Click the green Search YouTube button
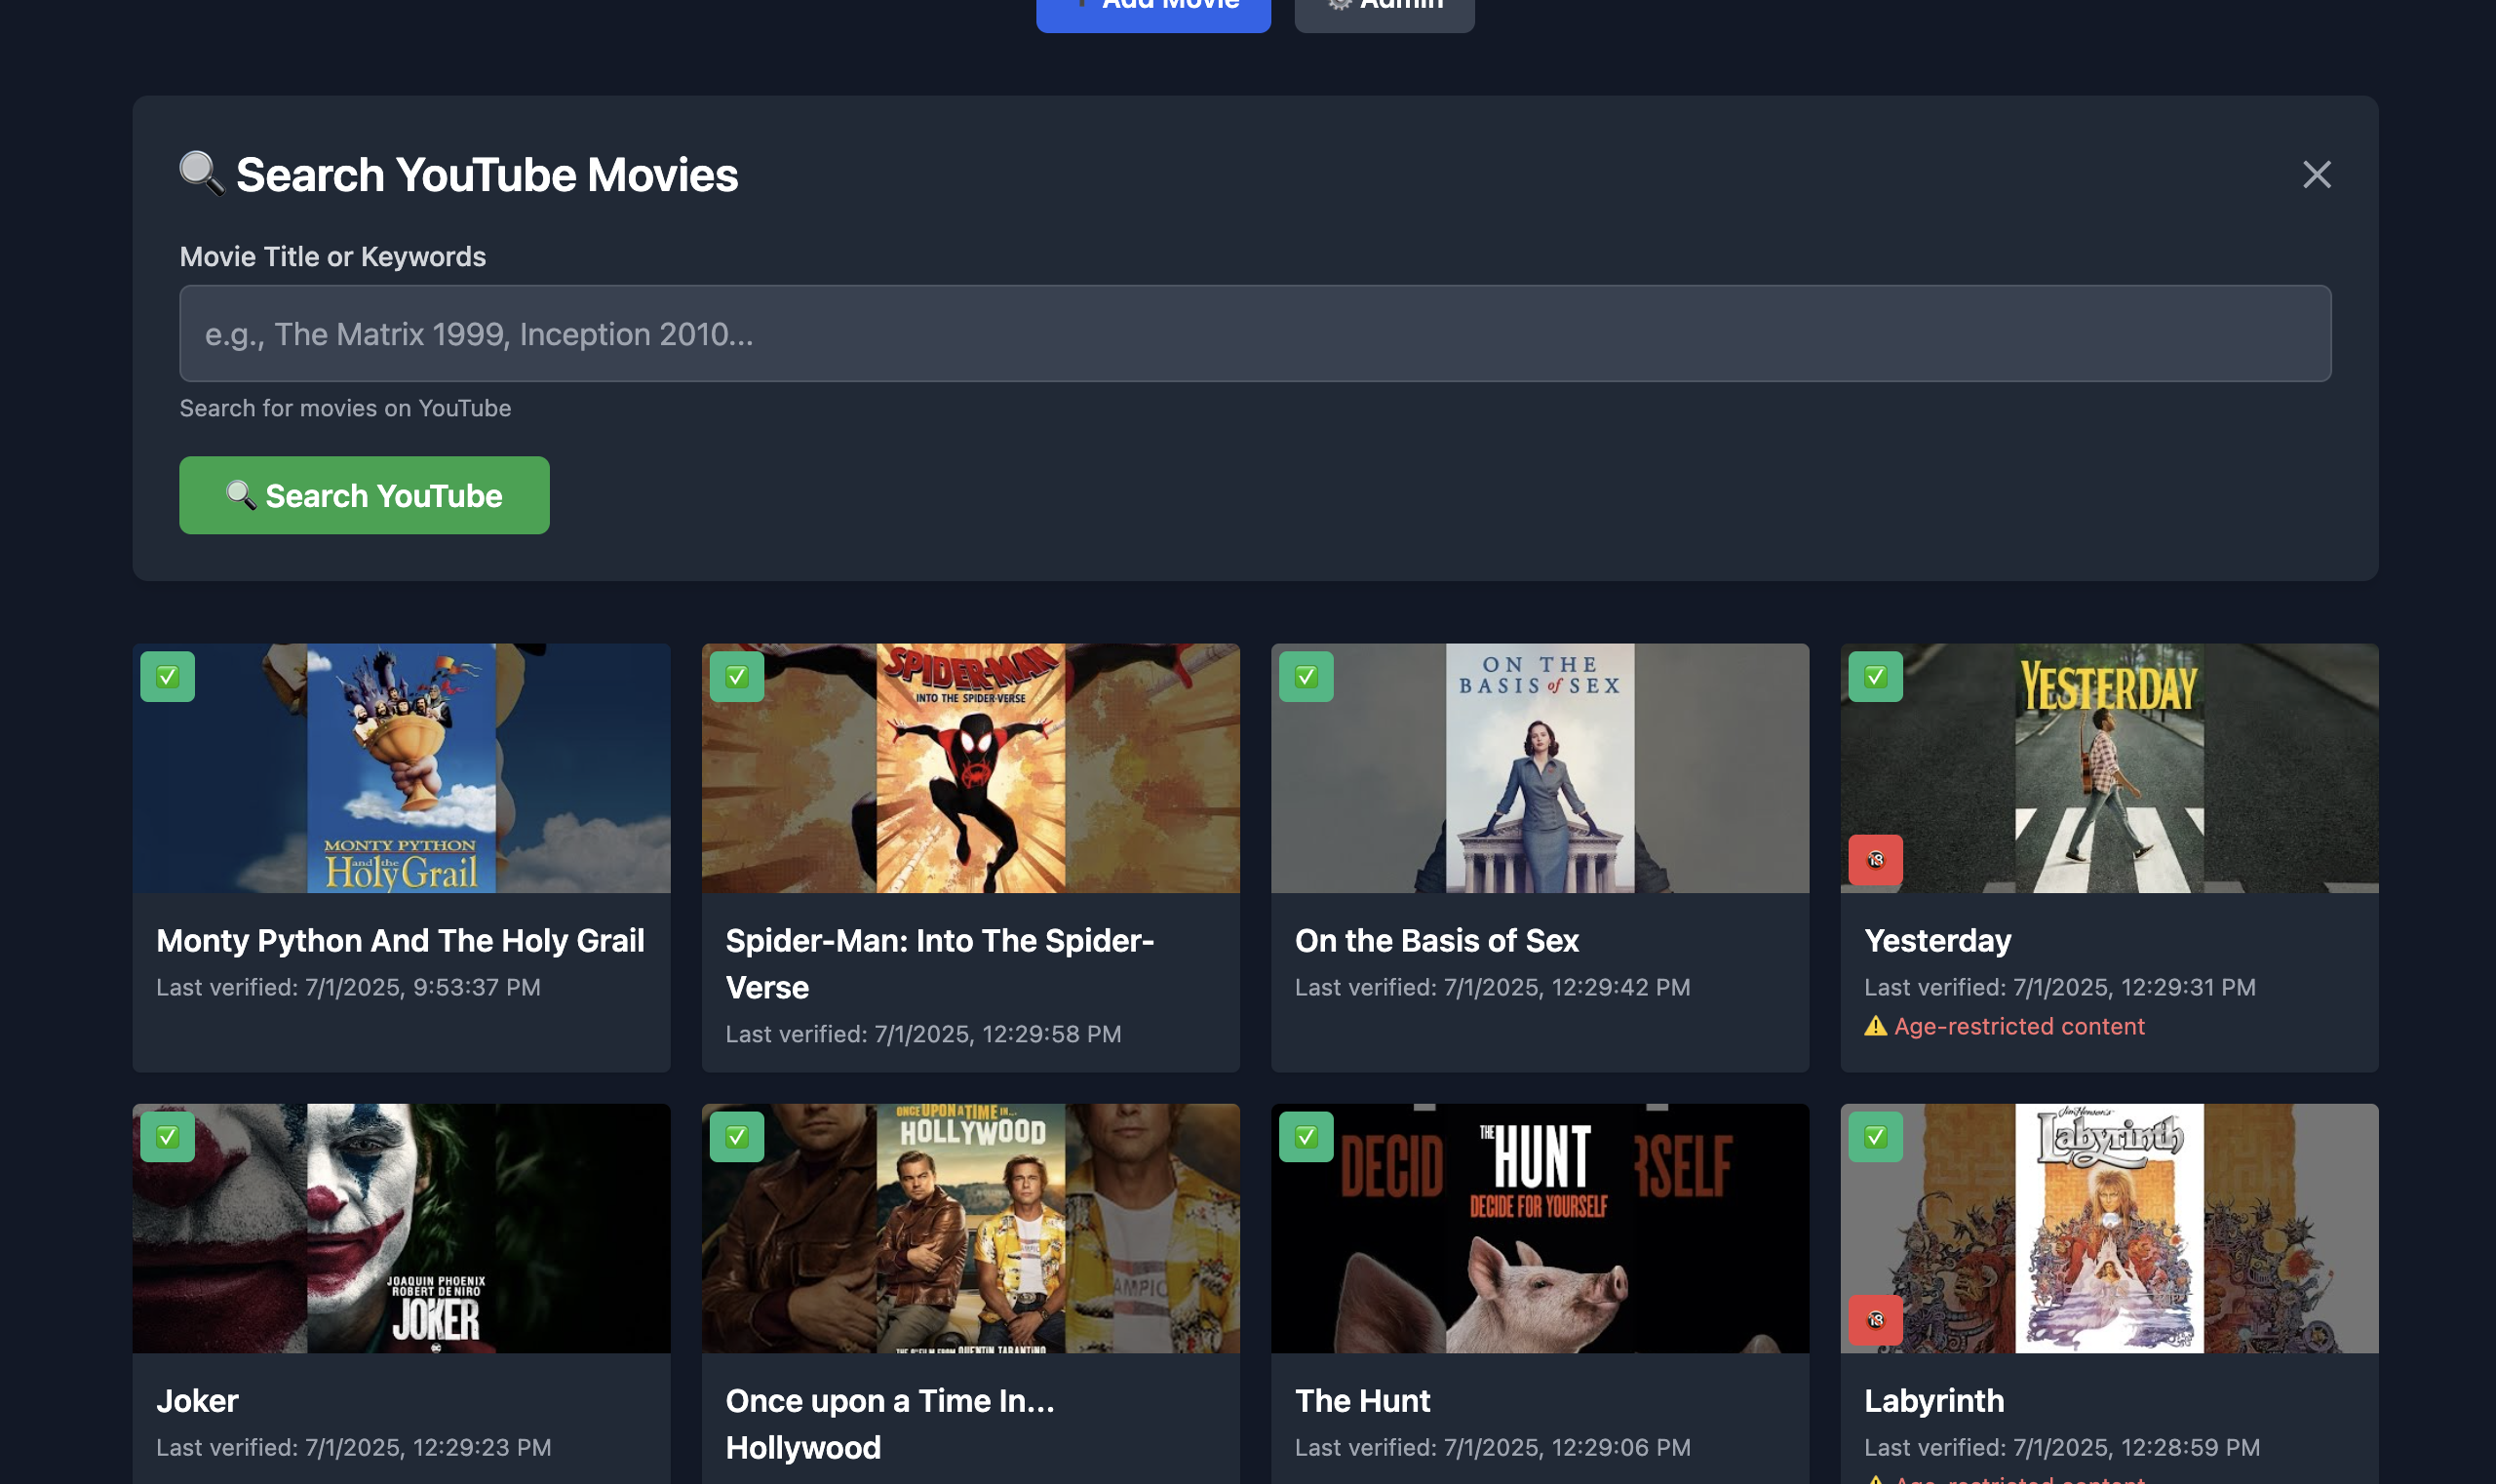This screenshot has height=1484, width=2496. (x=364, y=495)
